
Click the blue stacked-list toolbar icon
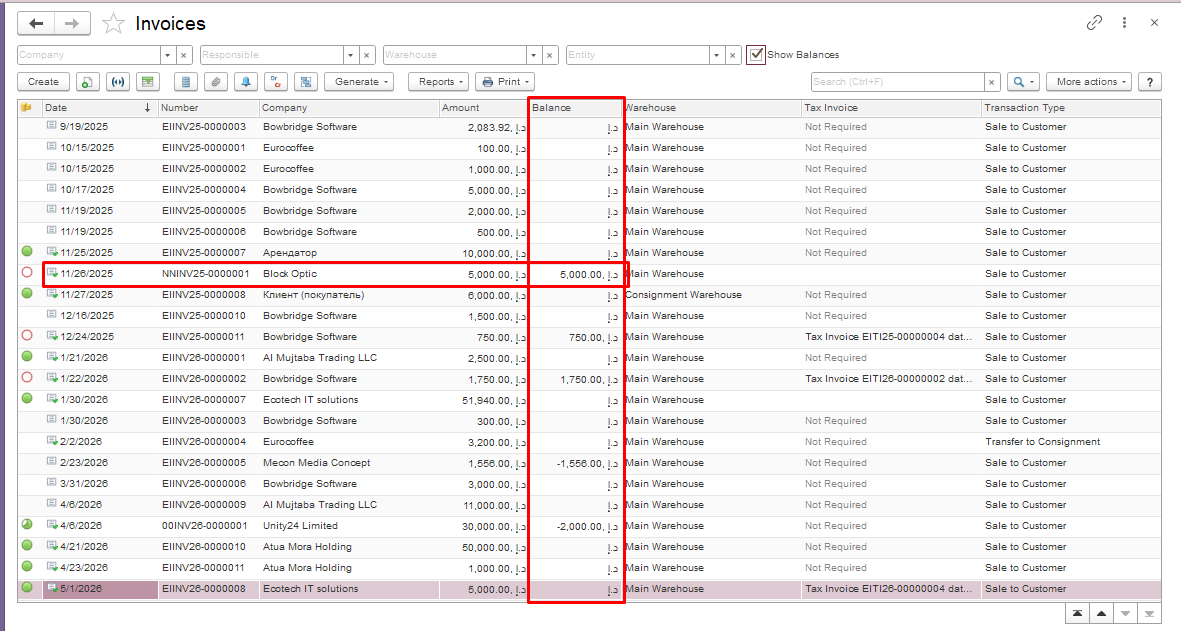(x=185, y=81)
